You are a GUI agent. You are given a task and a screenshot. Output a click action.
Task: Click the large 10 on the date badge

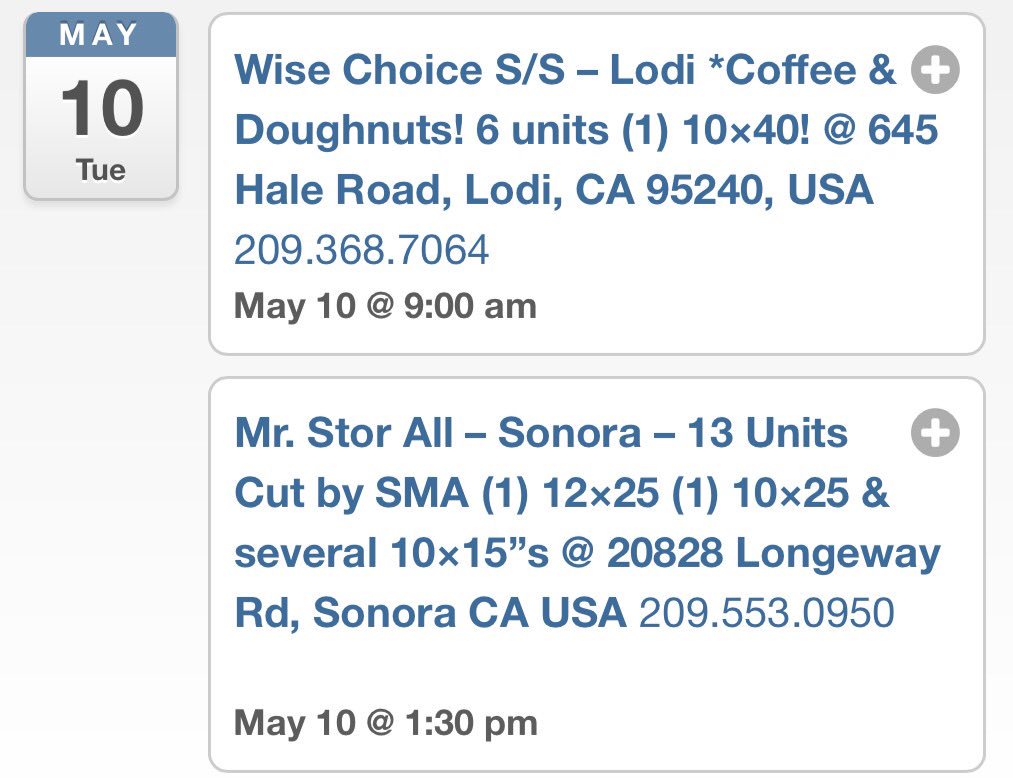101,108
